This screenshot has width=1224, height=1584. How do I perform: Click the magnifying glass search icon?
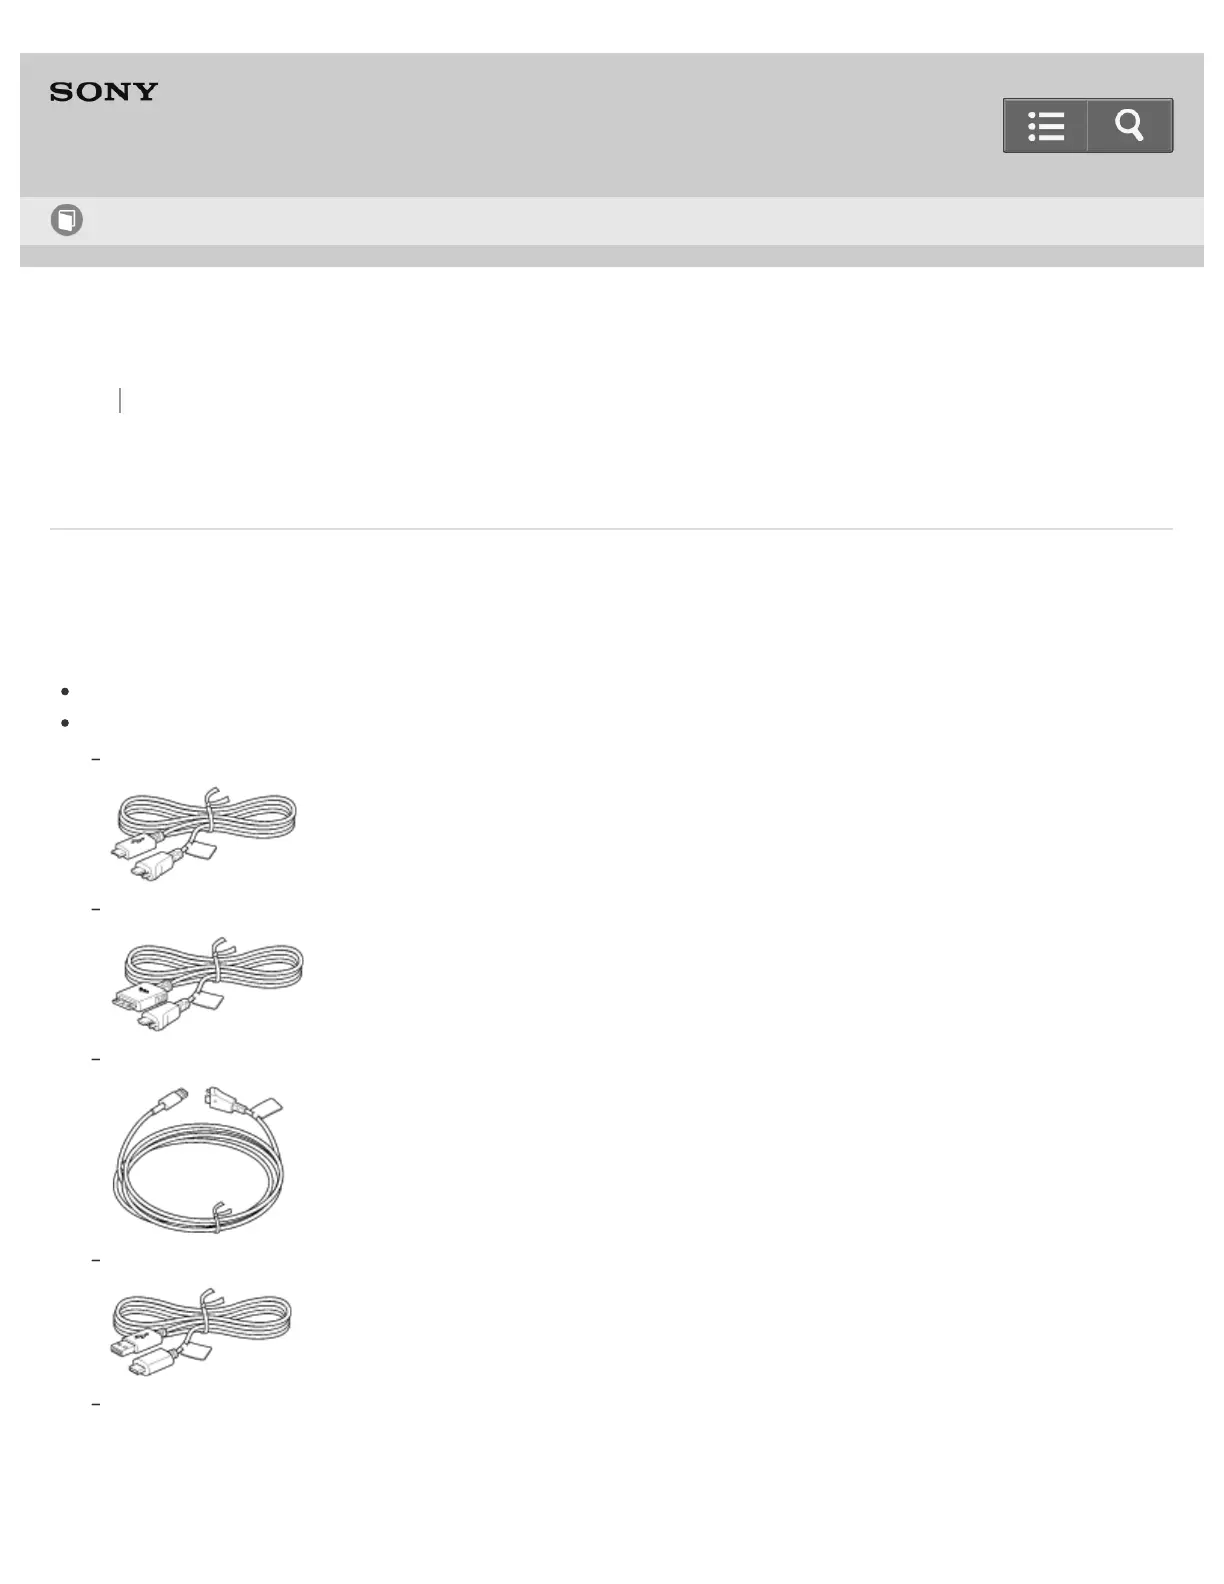tap(1130, 126)
